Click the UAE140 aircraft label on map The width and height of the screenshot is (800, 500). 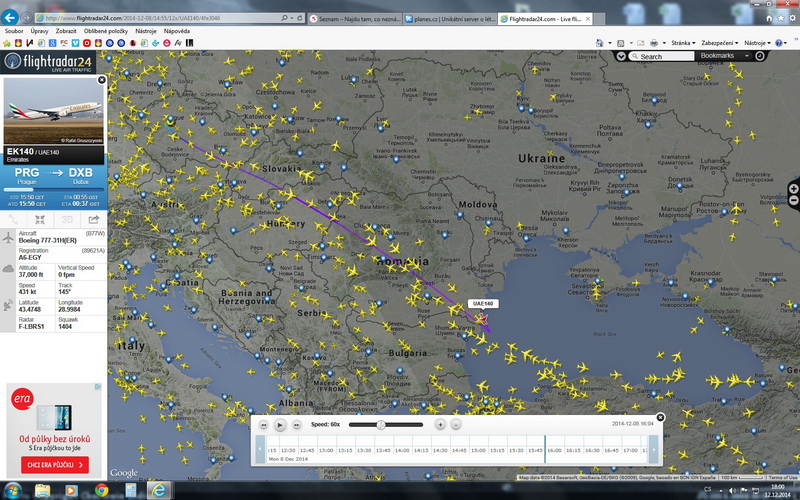[x=483, y=304]
